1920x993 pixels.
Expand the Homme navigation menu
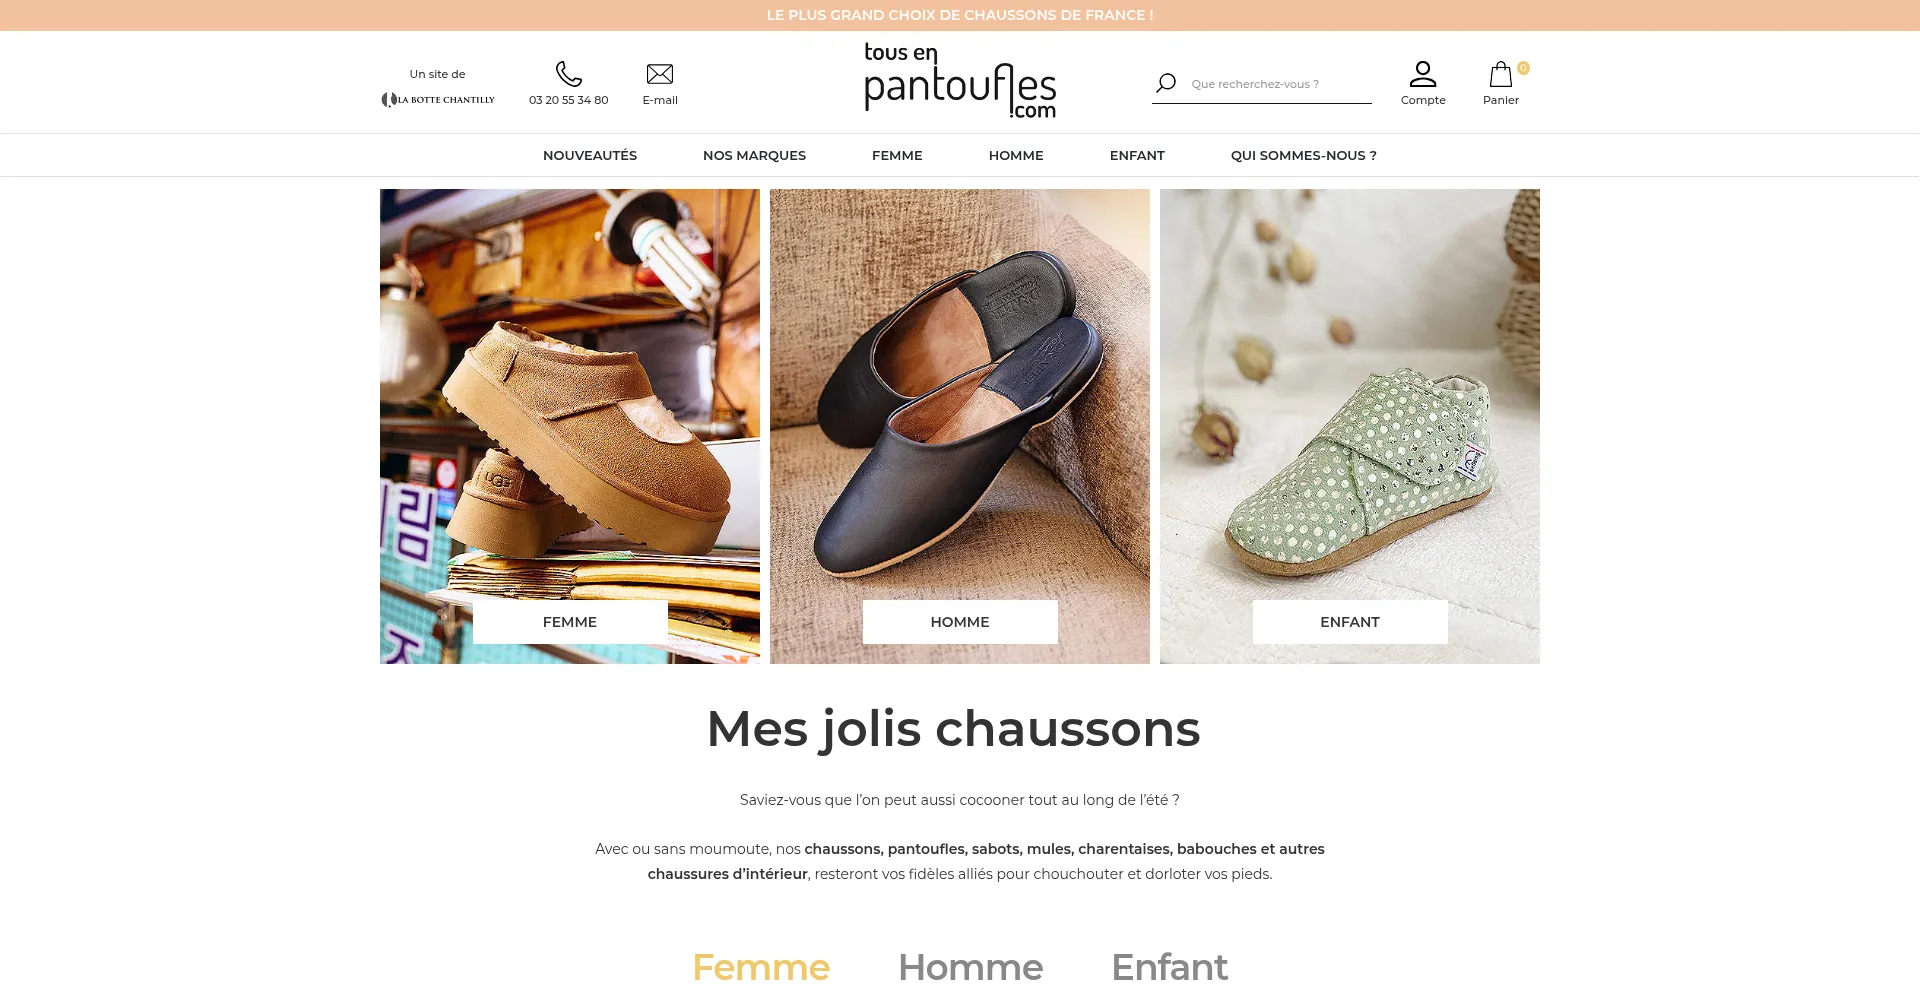point(1016,155)
